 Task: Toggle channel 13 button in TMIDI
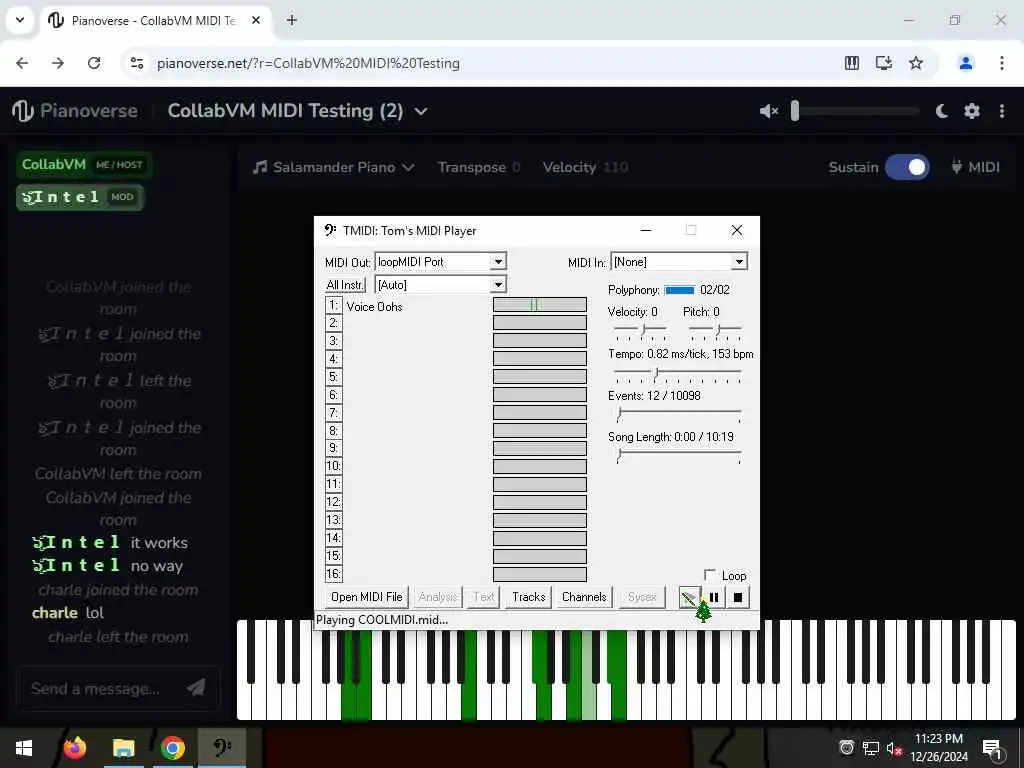tap(334, 520)
